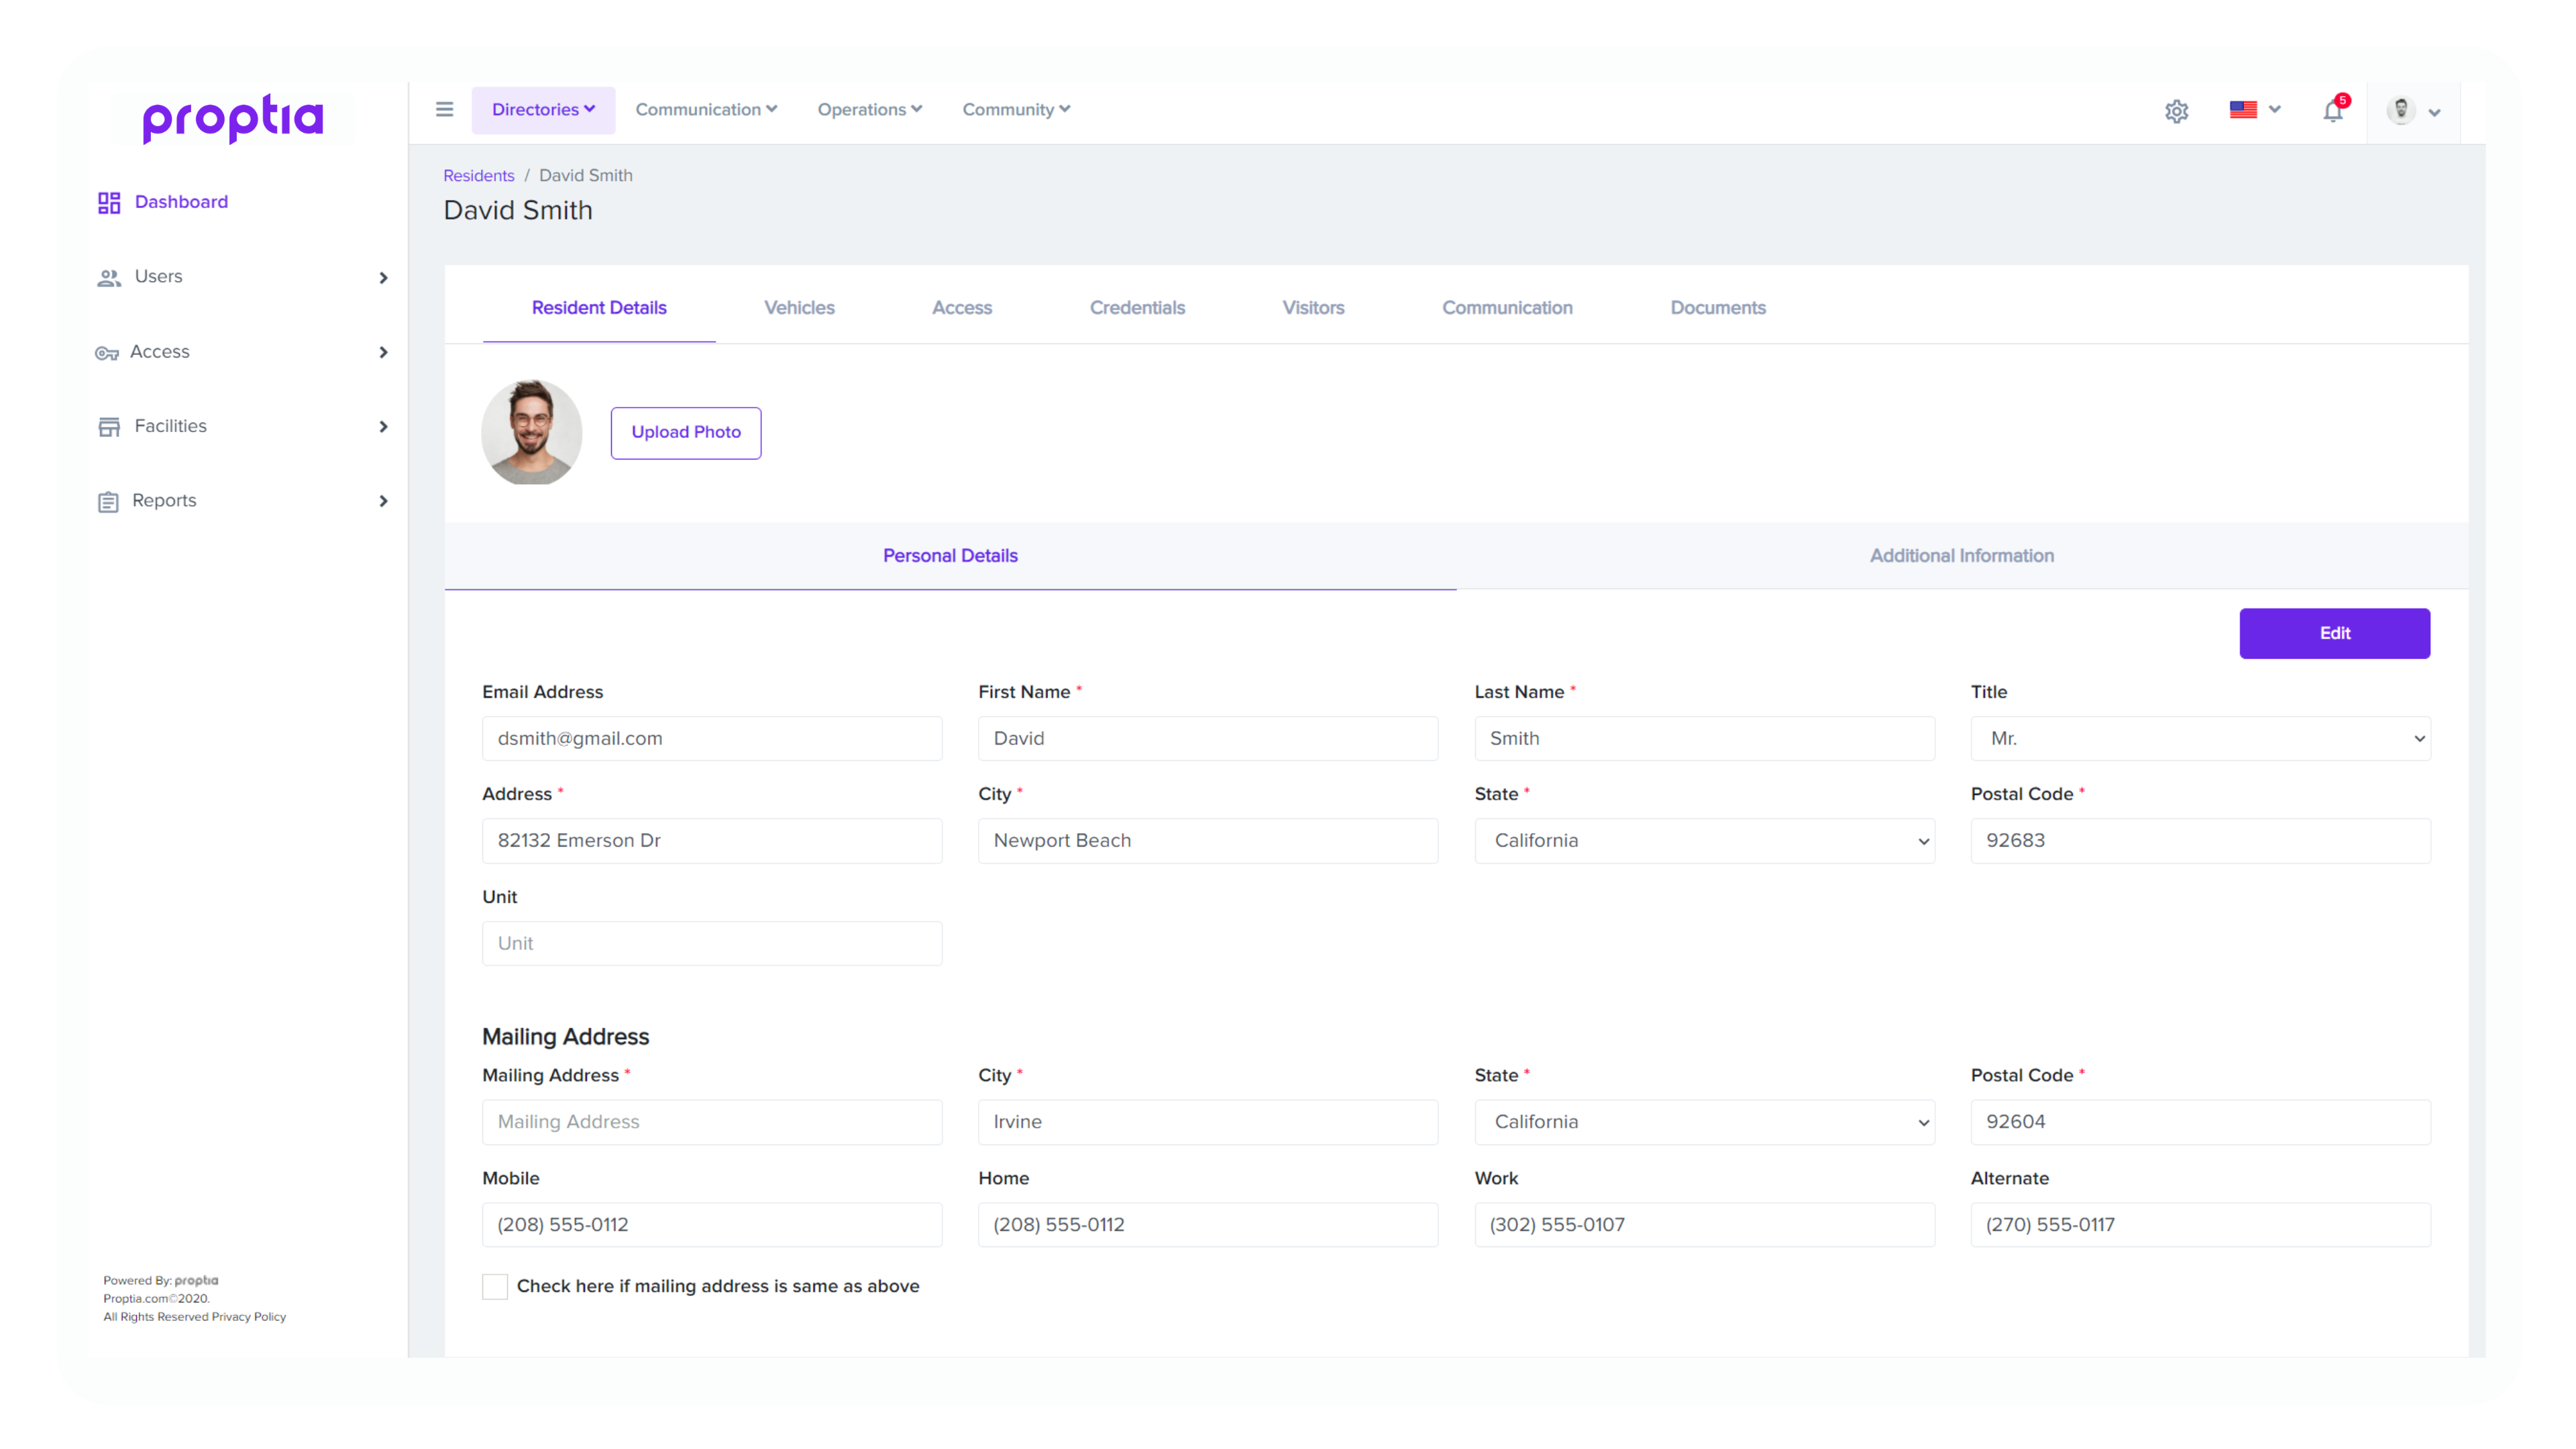Image resolution: width=2576 pixels, height=1449 pixels.
Task: Click the Reports sidebar icon
Action: tap(110, 500)
